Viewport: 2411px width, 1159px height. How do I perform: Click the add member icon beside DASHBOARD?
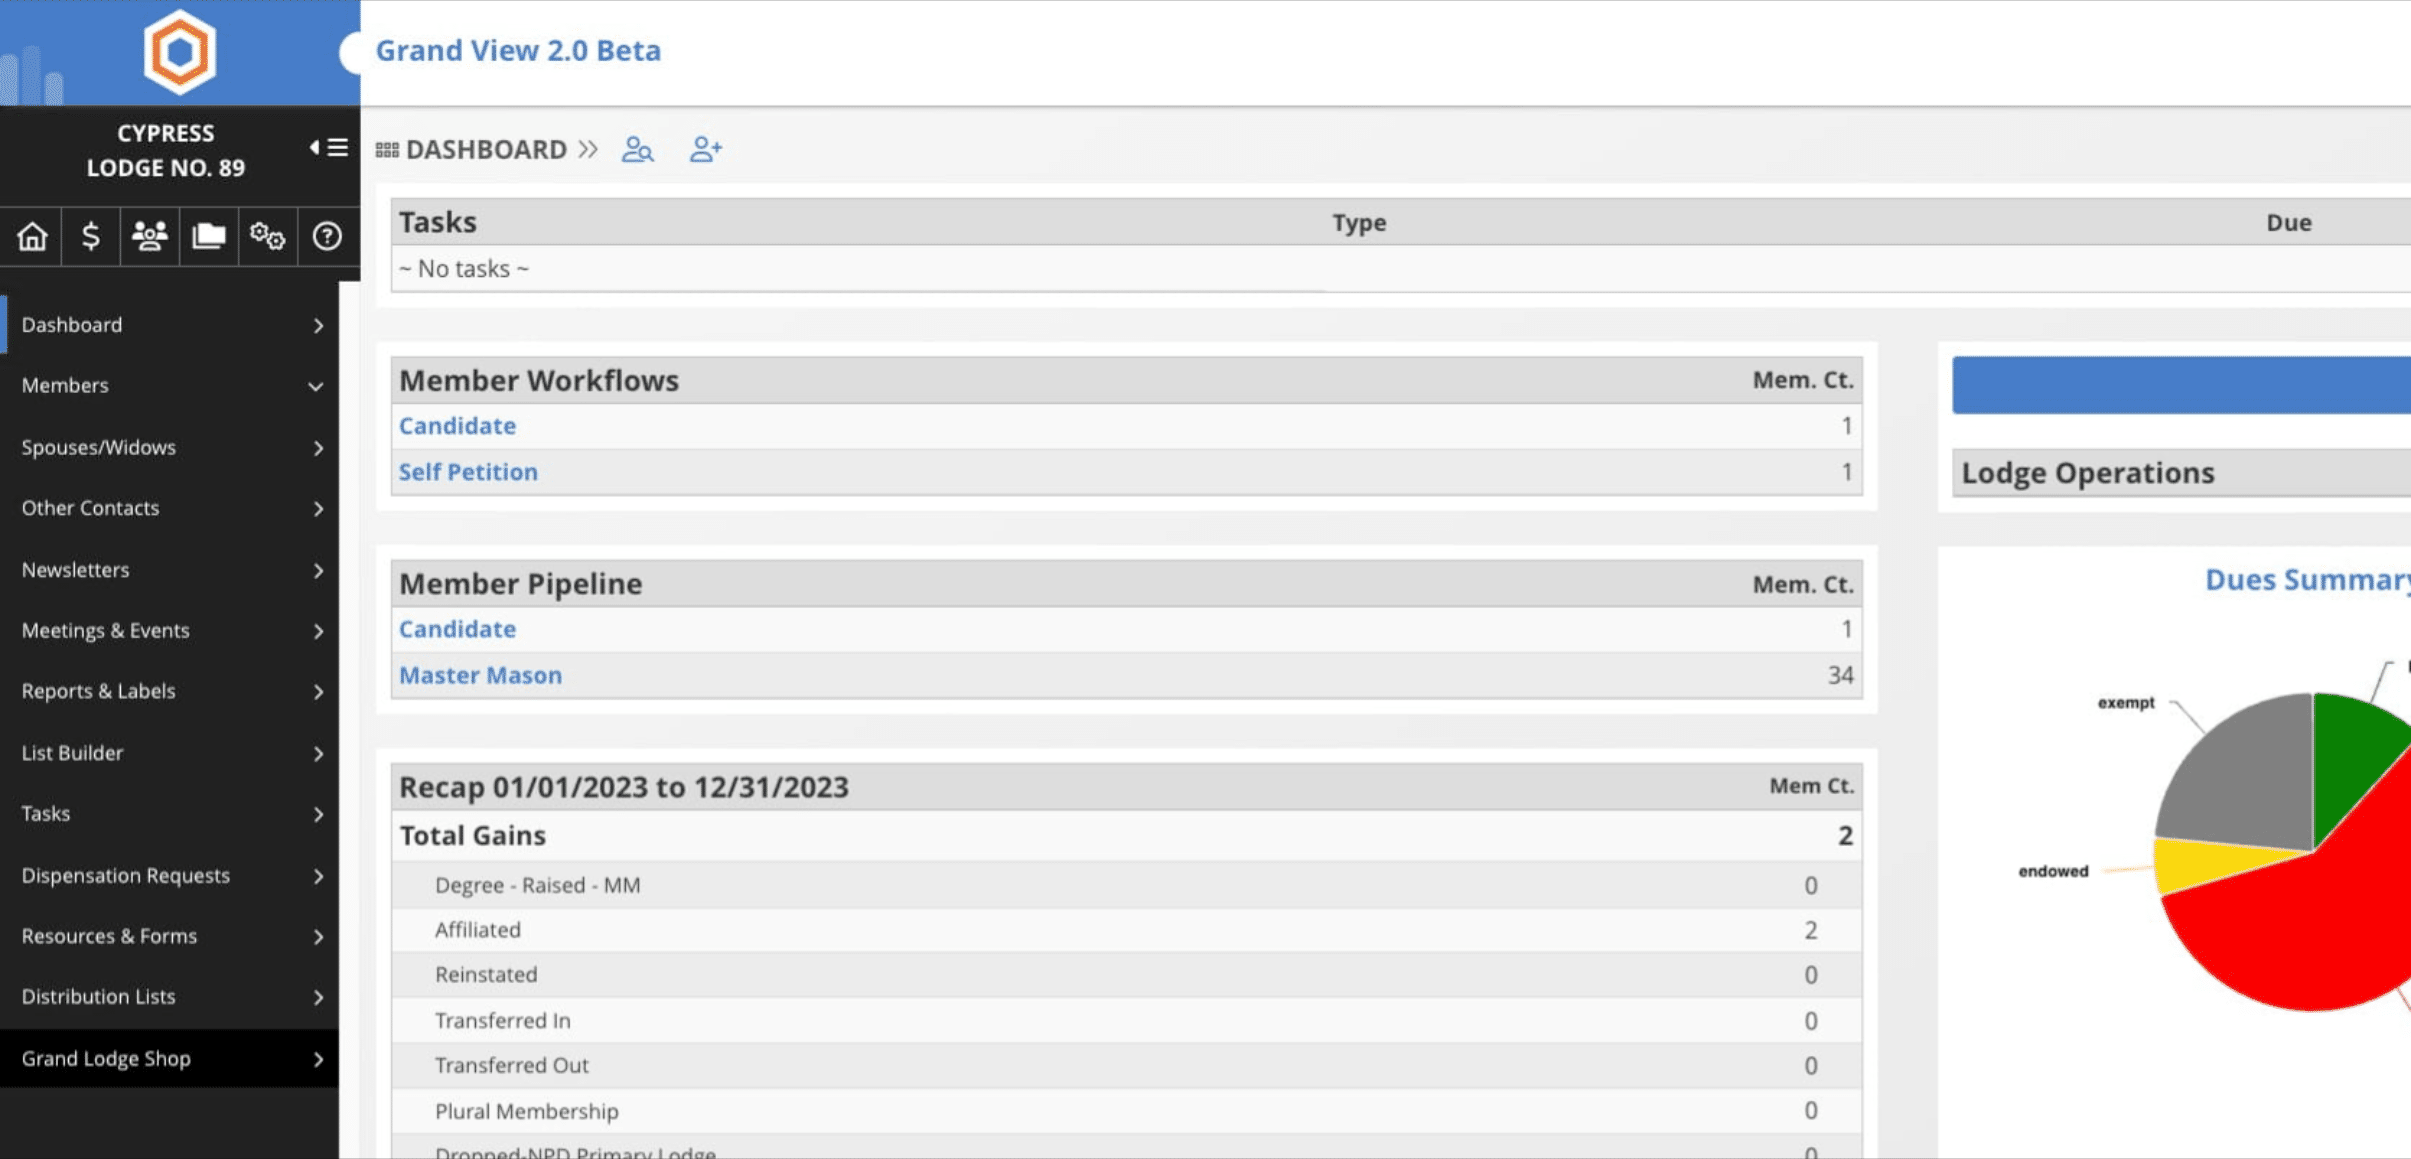point(706,150)
